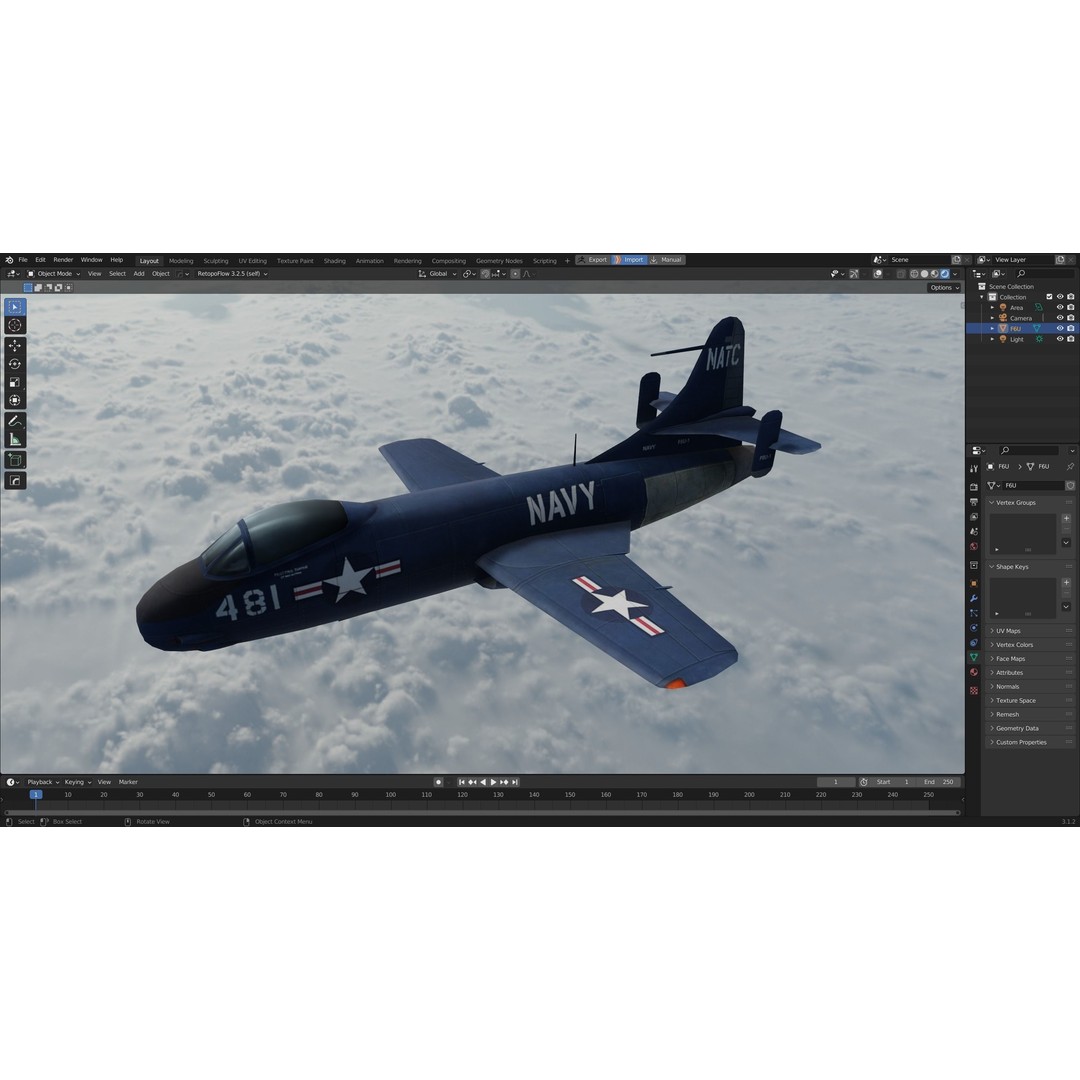Viewport: 1080px width, 1080px height.
Task: Click the End frame field 250
Action: click(x=940, y=782)
